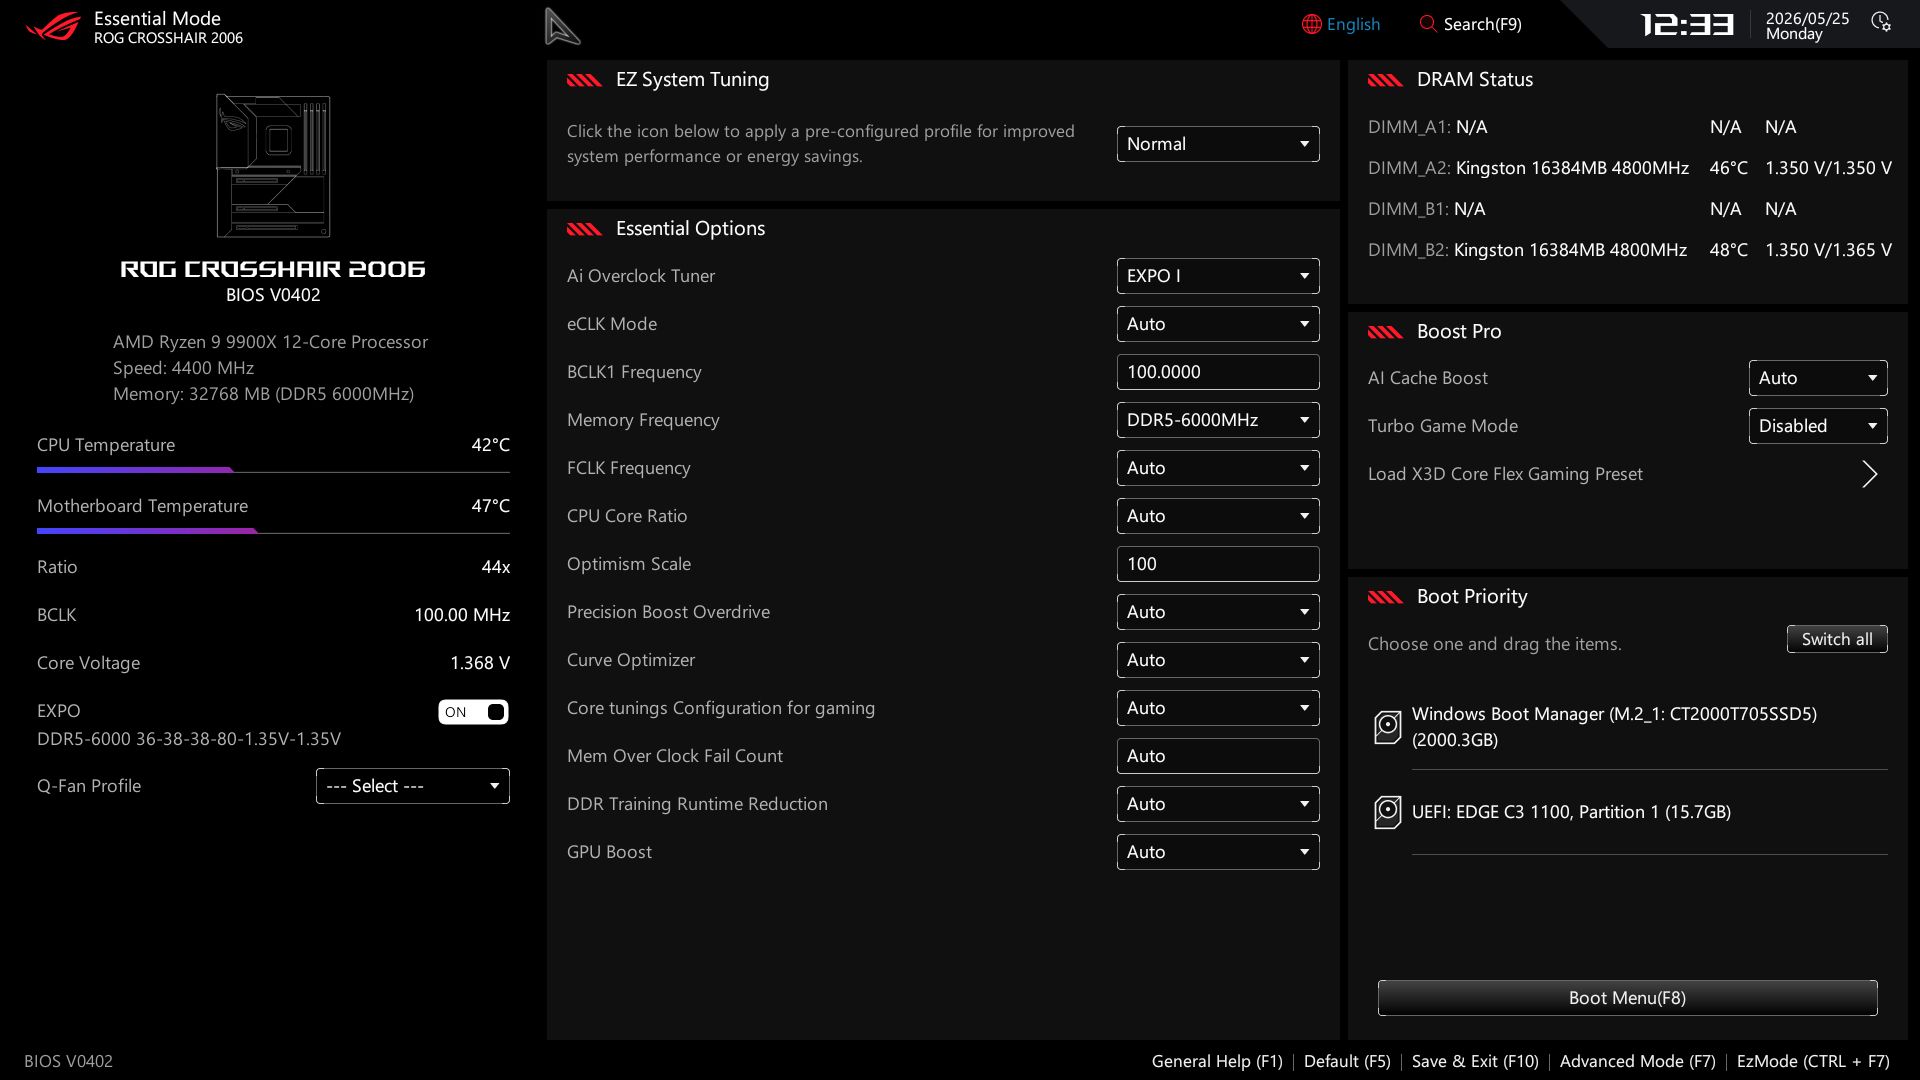Screen dimensions: 1920x1080
Task: Click the Optimism Scale input field
Action: click(1218, 564)
